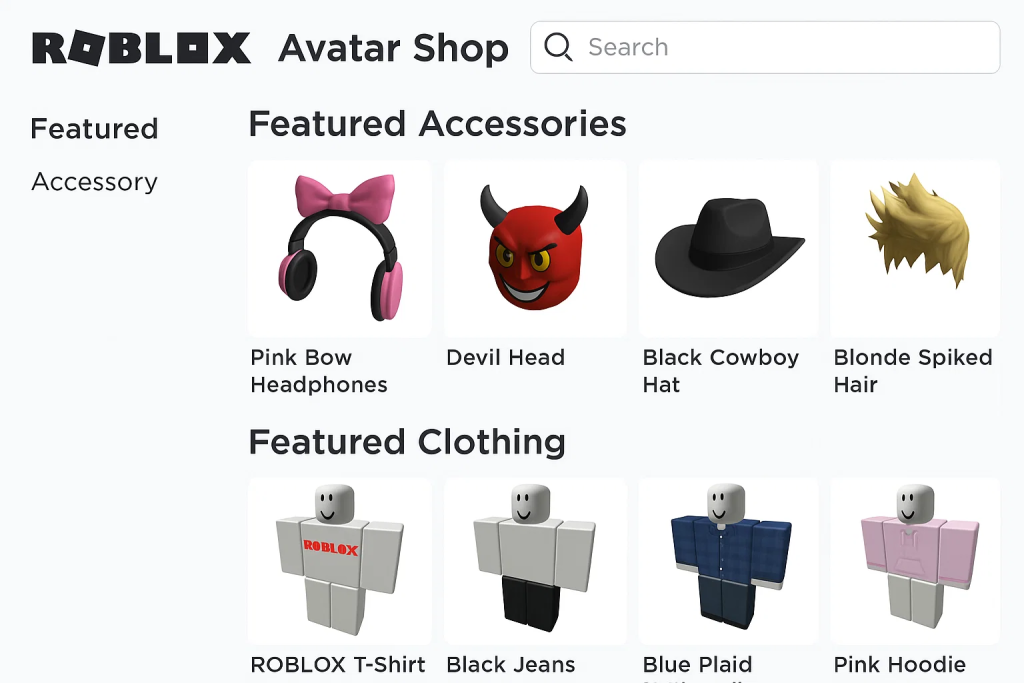Click the ROBLOX logo
The width and height of the screenshot is (1024, 683).
point(141,48)
